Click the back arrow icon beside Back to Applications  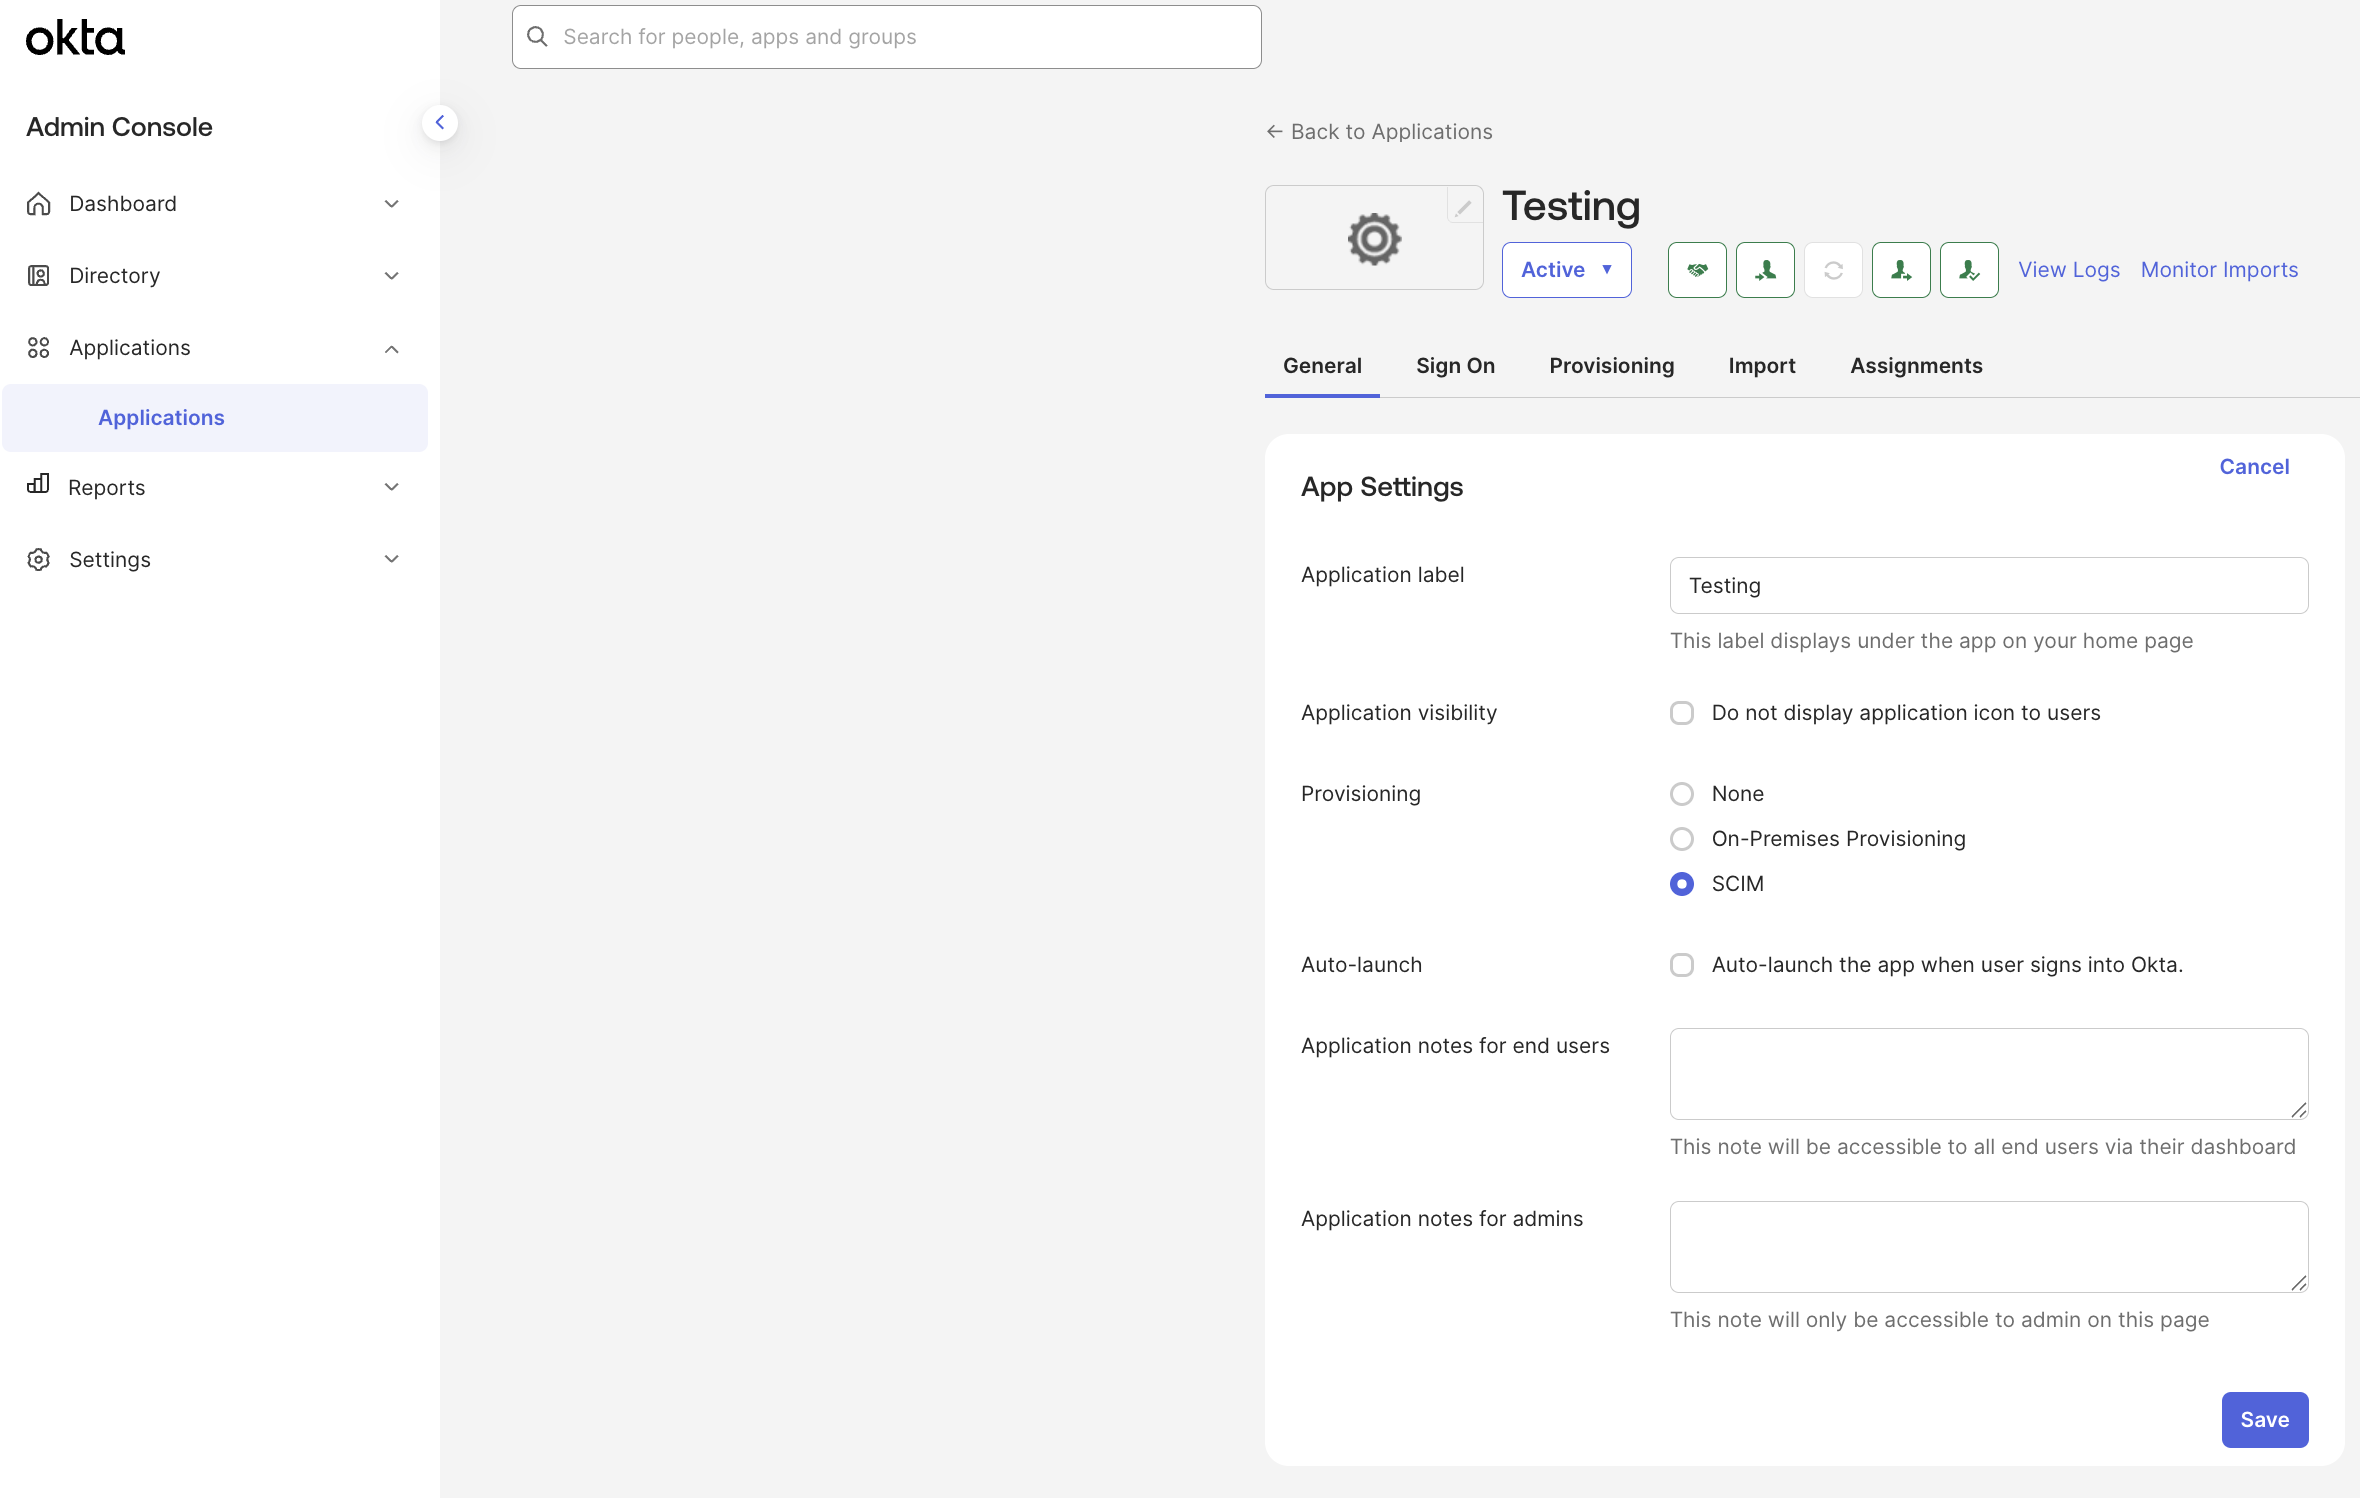[x=1274, y=131]
